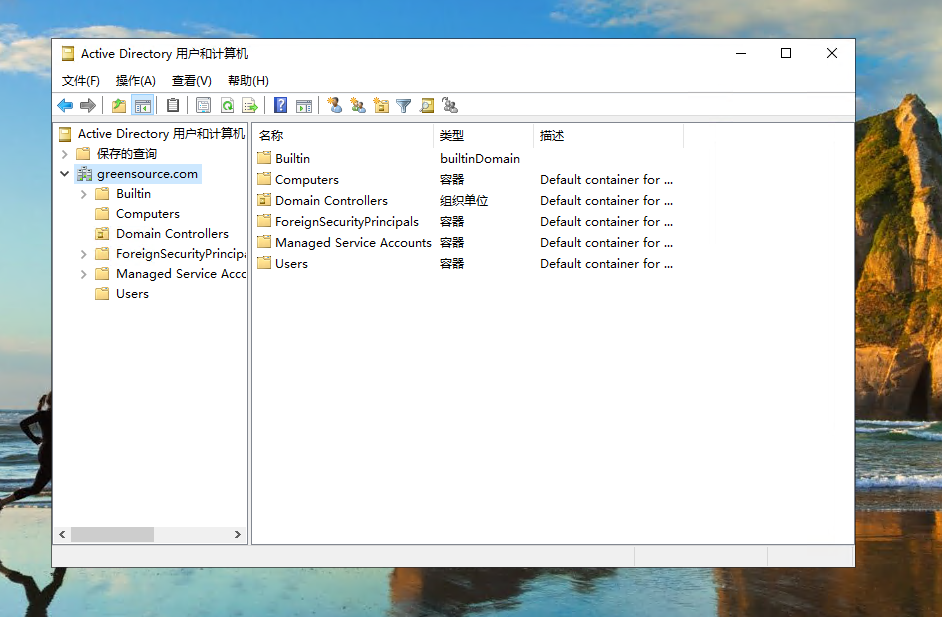
Task: Click the window title bar app icon
Action: pyautogui.click(x=68, y=54)
